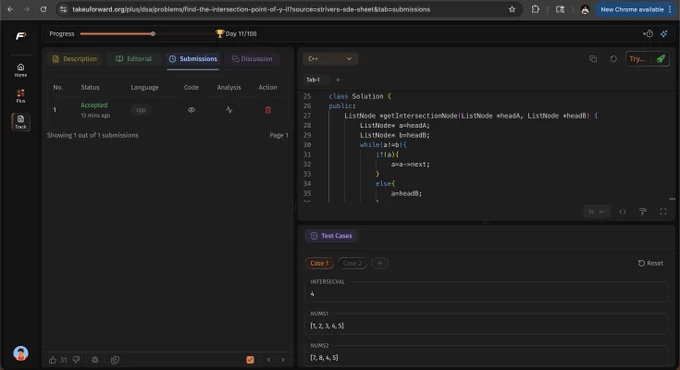Go to Home in the sidebar

coord(20,70)
